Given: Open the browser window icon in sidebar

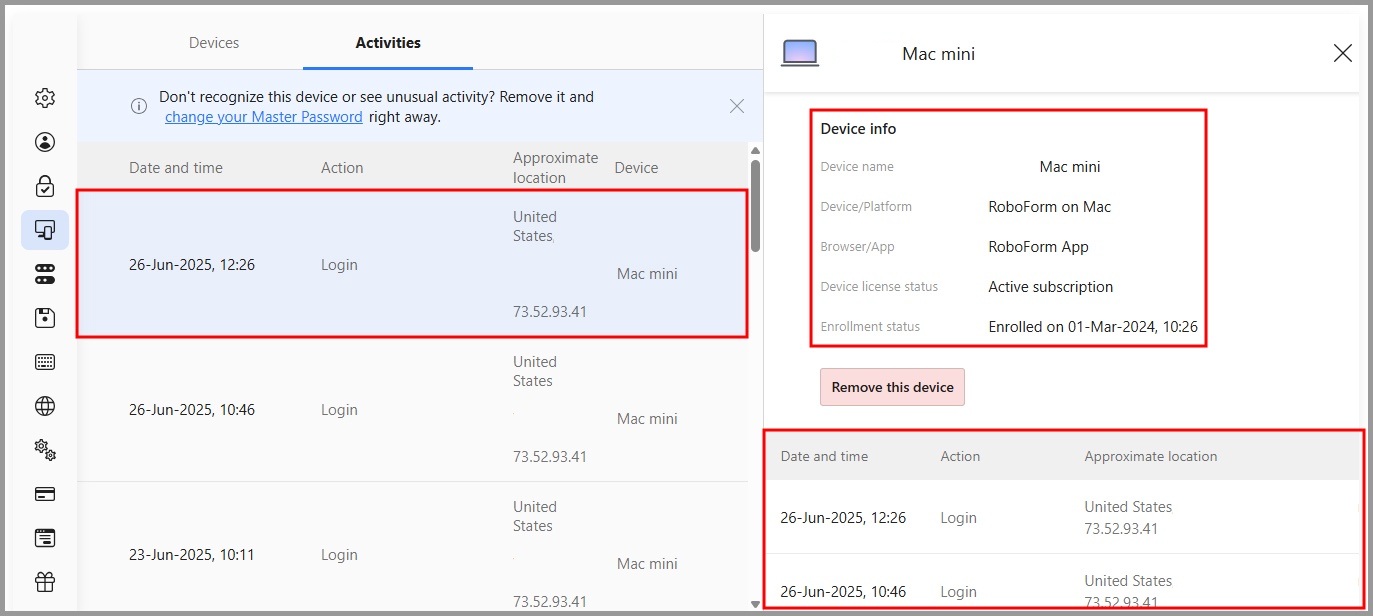Looking at the screenshot, I should [x=45, y=538].
